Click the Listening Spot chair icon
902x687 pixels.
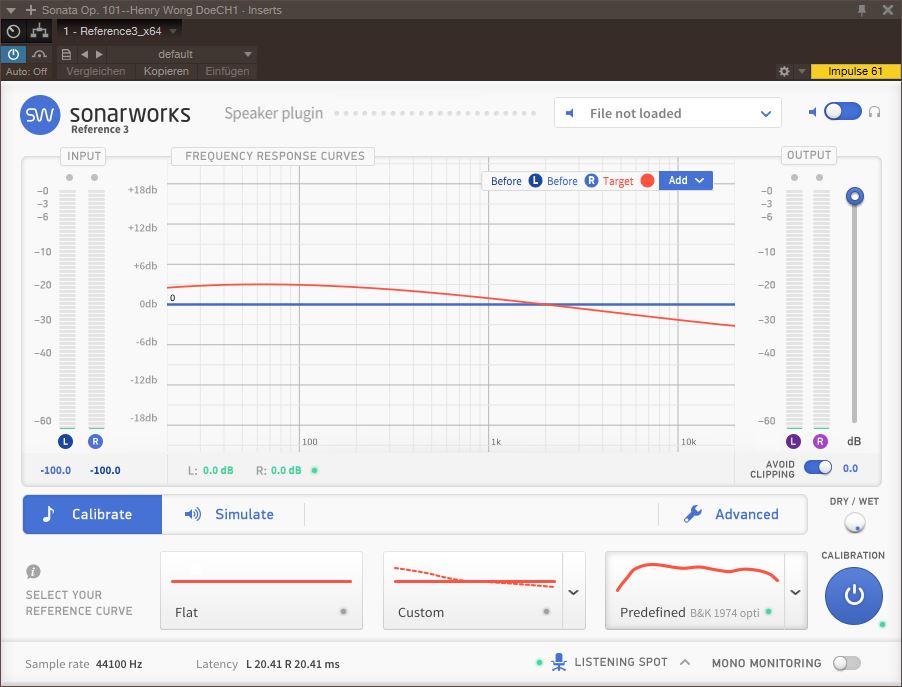[x=559, y=662]
